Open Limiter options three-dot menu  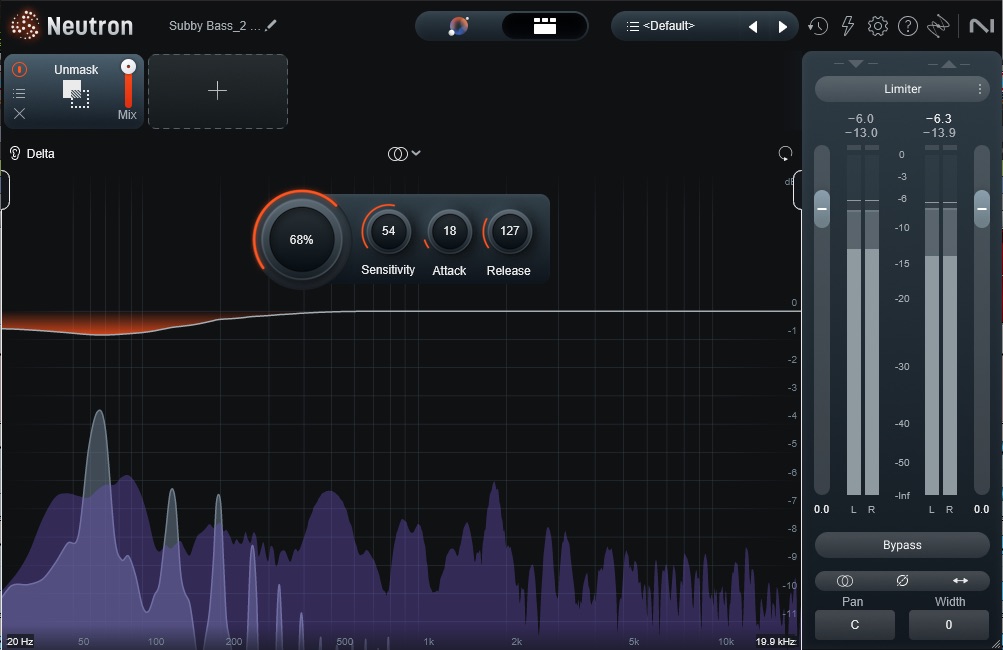pyautogui.click(x=980, y=89)
